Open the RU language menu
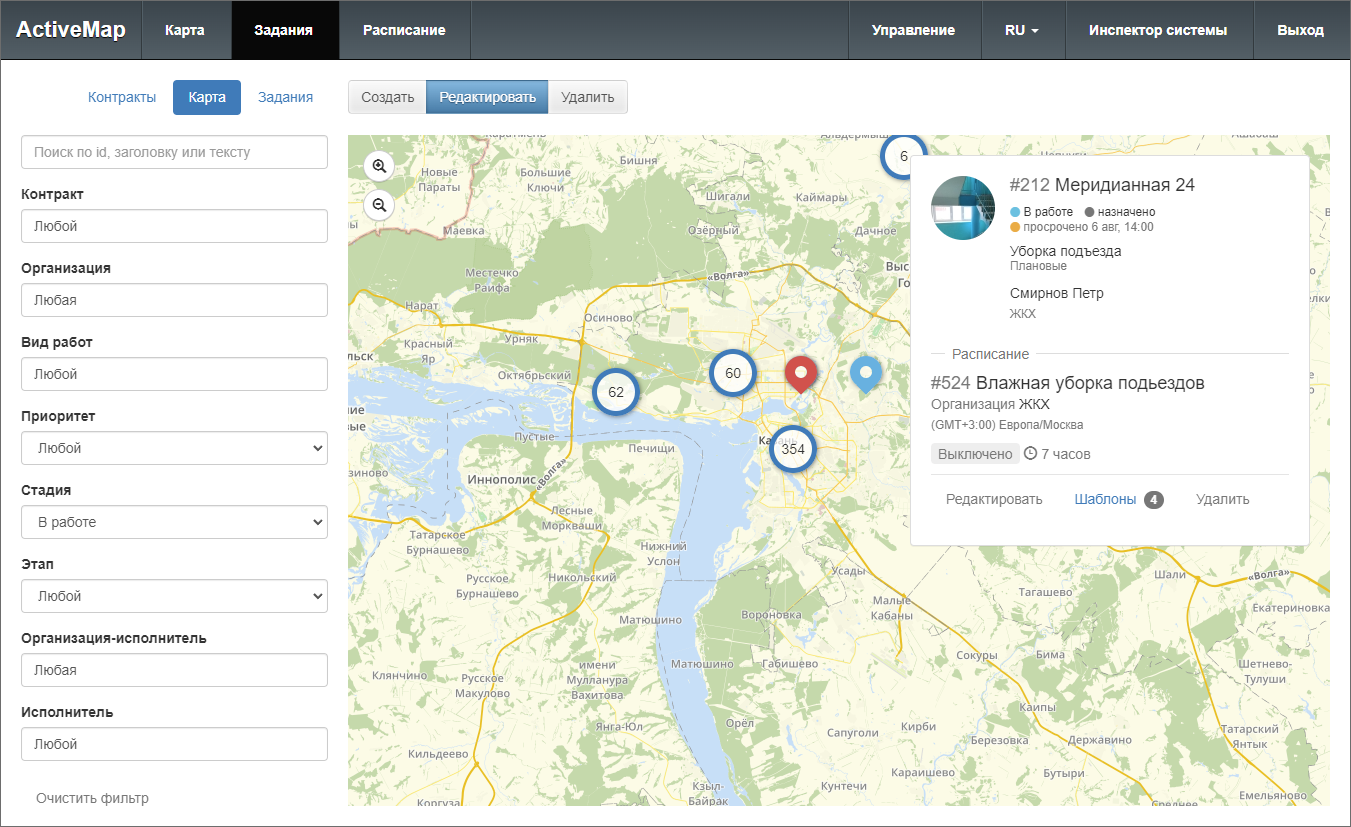The image size is (1351, 827). coord(1022,30)
